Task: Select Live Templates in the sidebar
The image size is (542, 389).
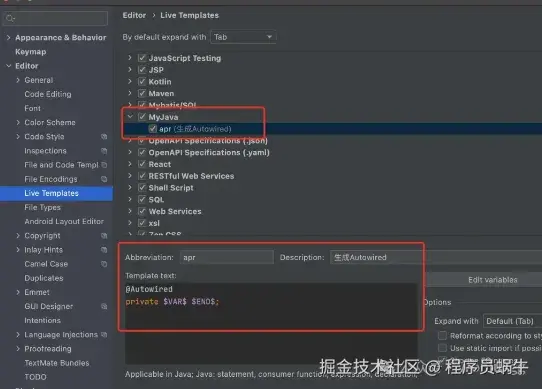Action: (x=56, y=193)
